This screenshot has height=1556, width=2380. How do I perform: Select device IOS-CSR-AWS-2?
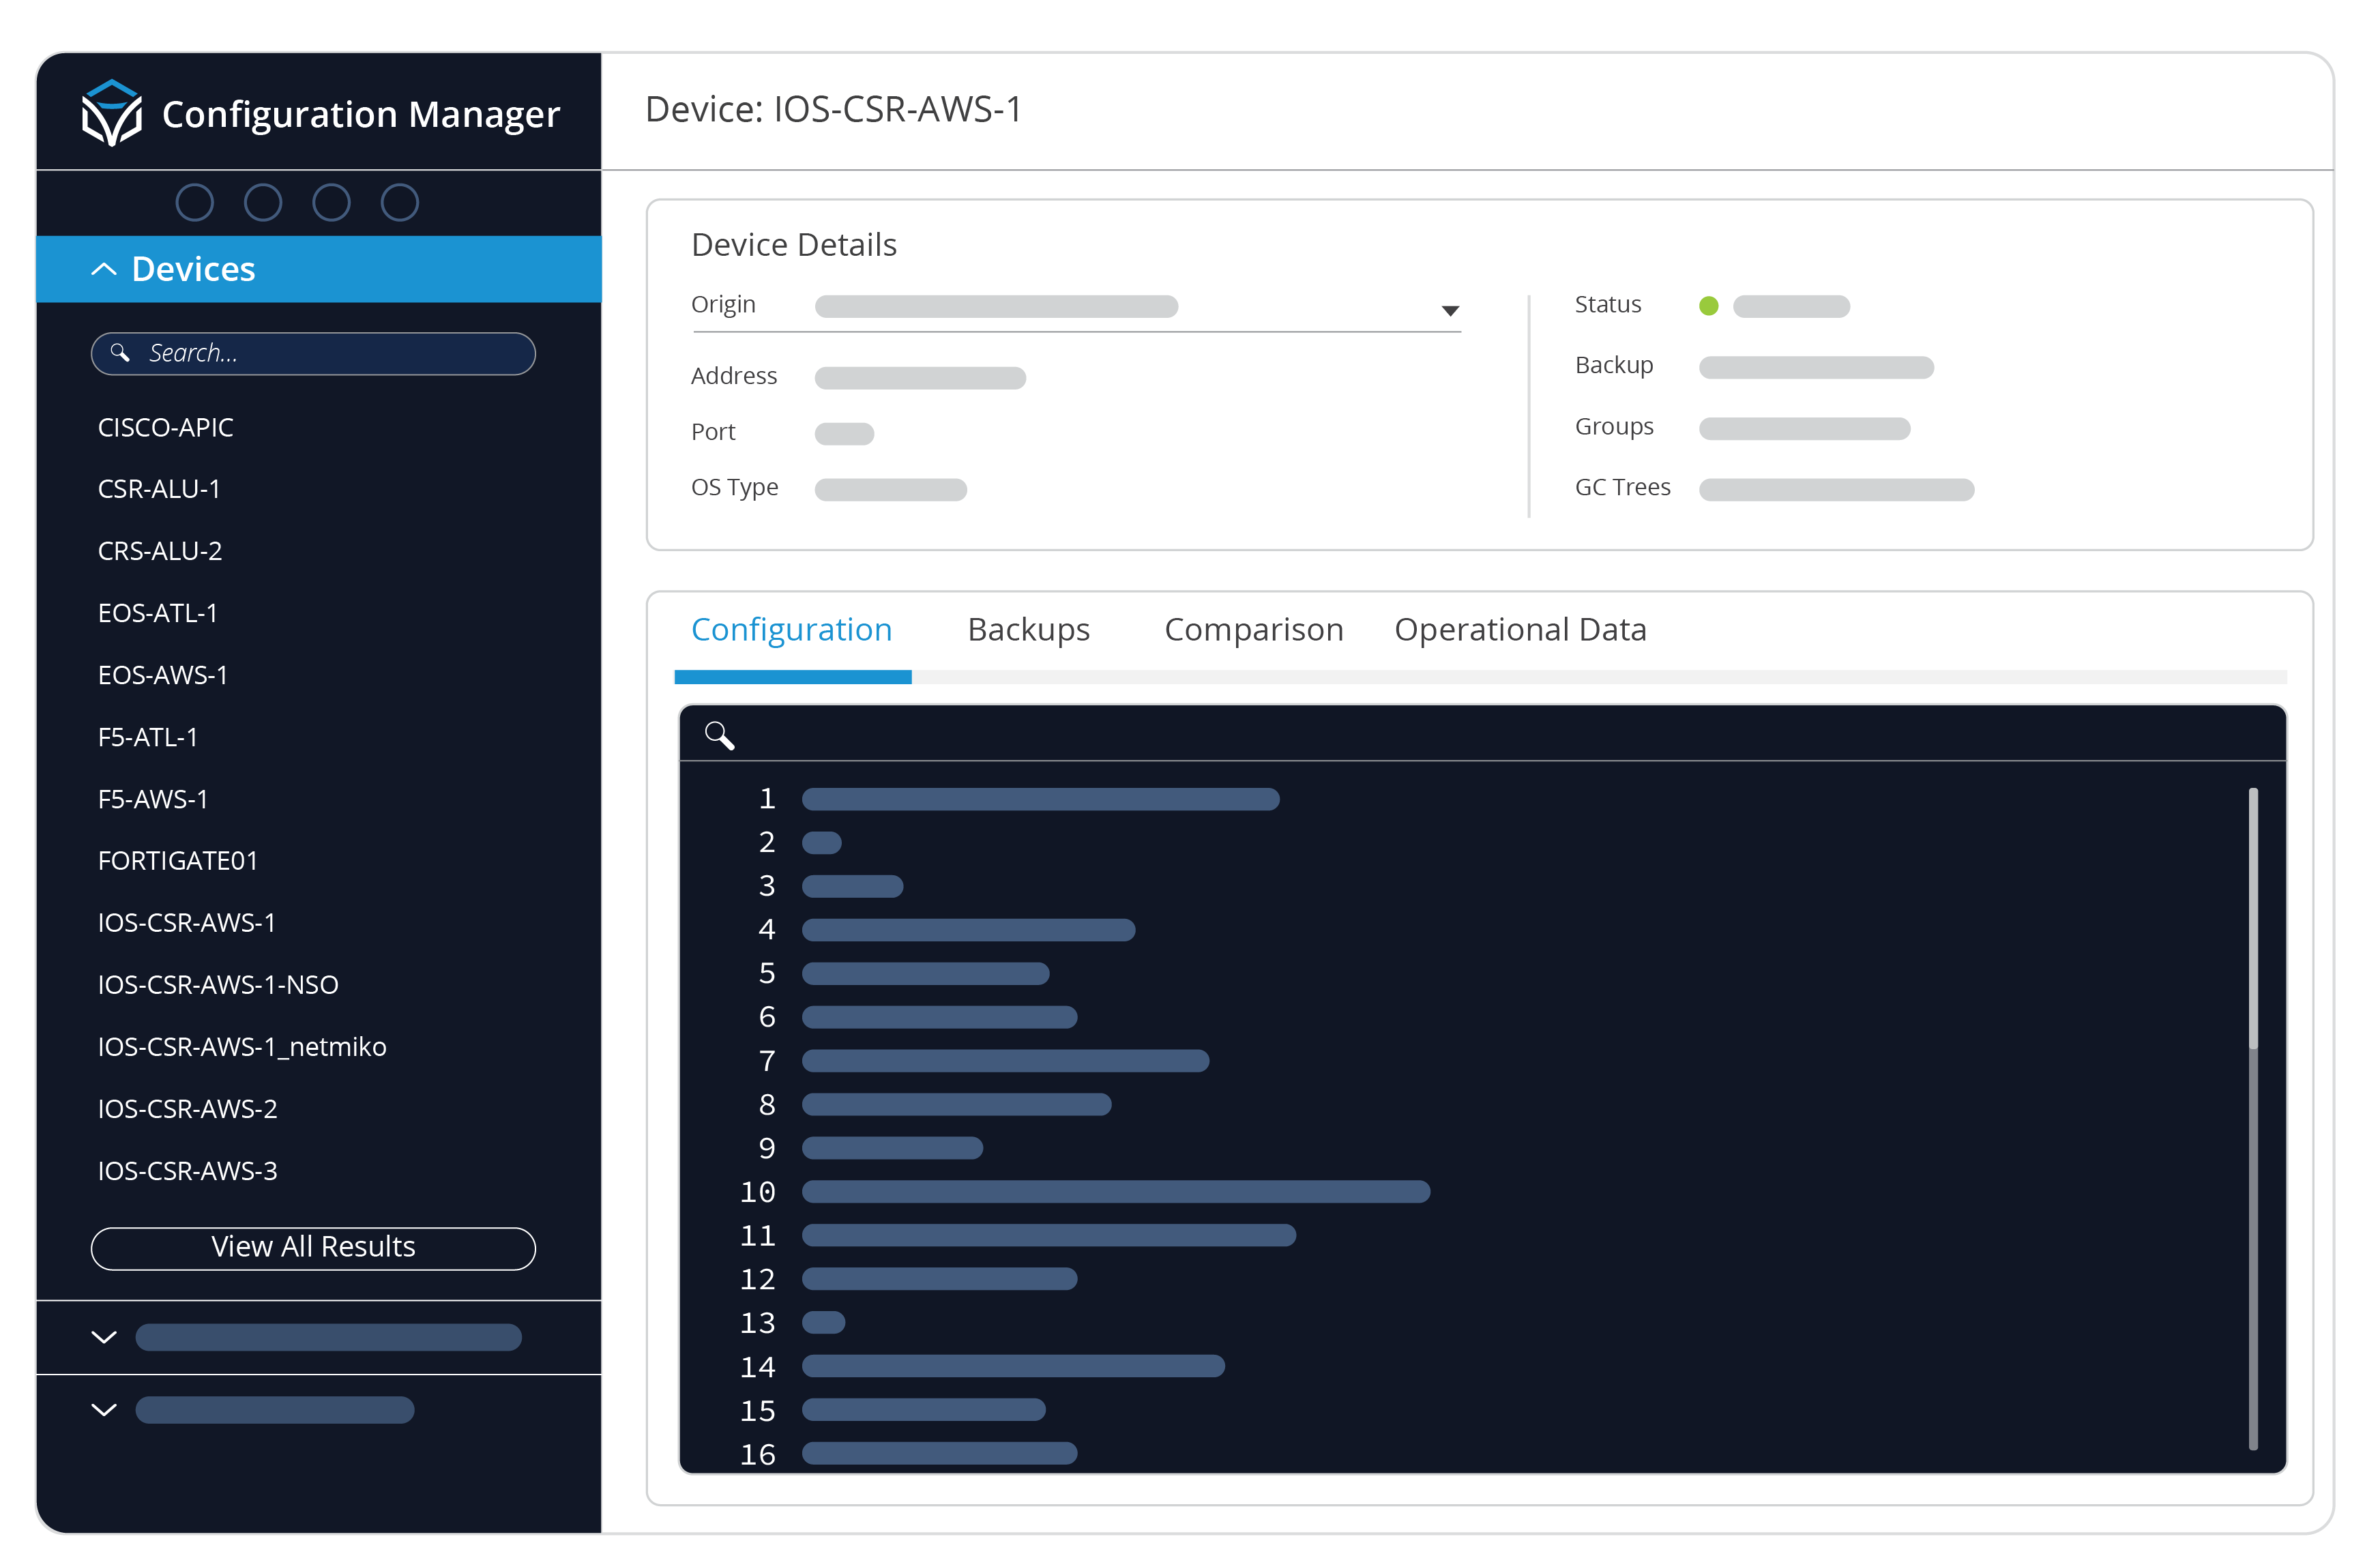click(187, 1109)
